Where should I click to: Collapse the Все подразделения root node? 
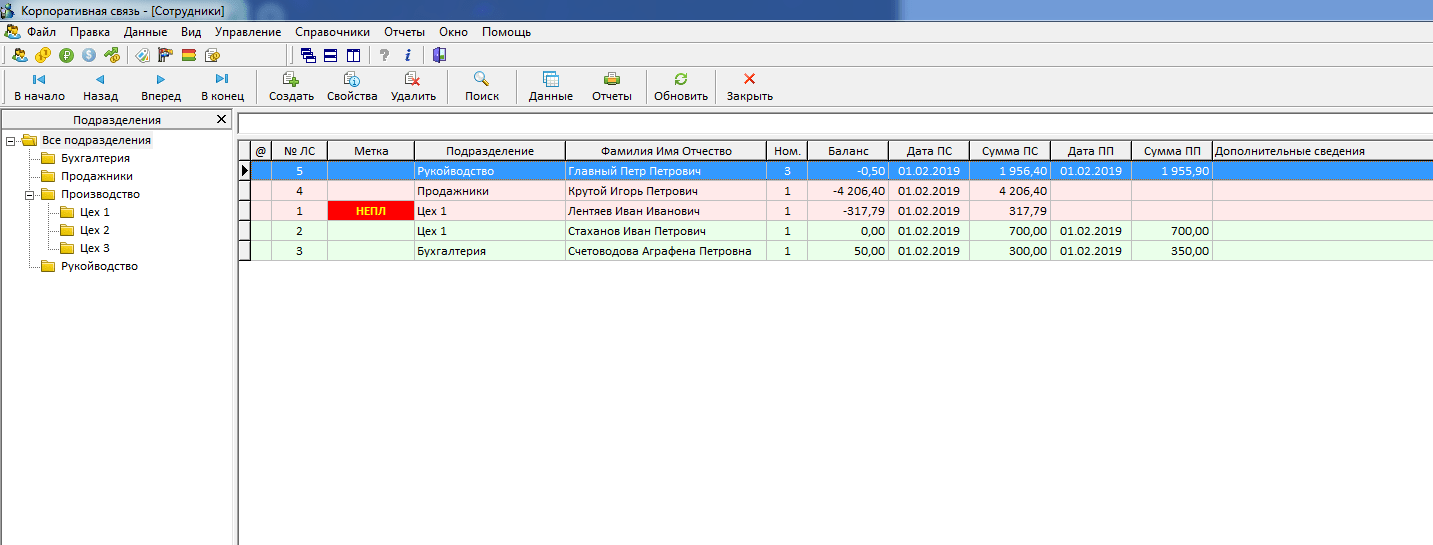coord(11,141)
